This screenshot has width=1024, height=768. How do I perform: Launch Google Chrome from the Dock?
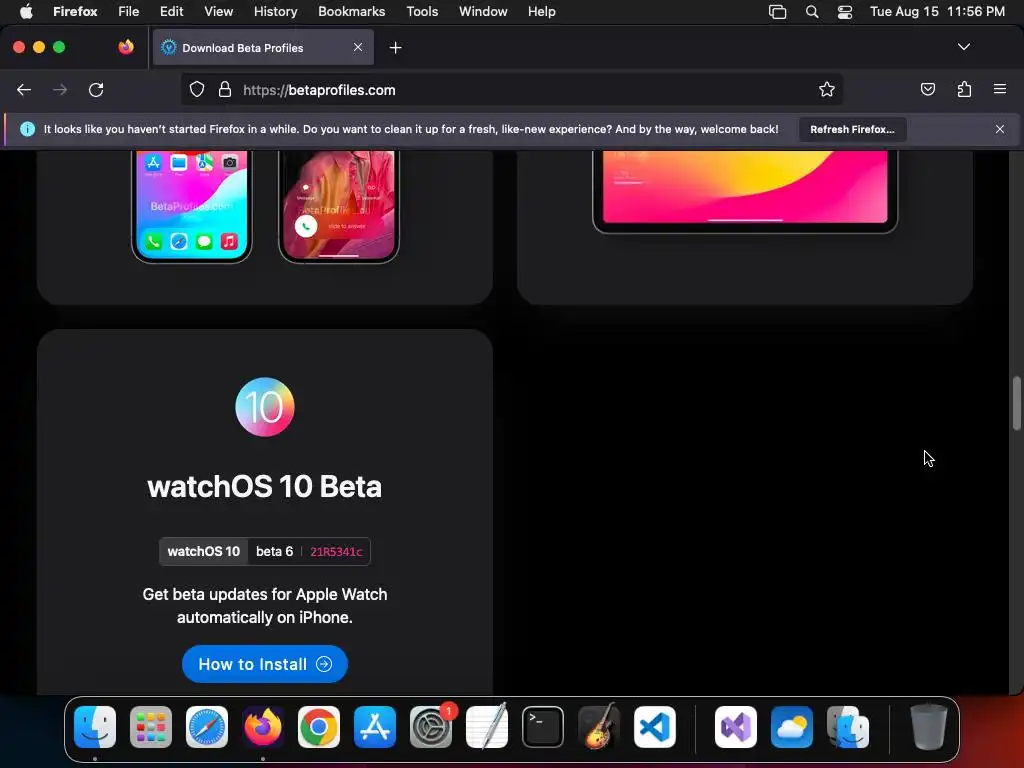(x=319, y=727)
